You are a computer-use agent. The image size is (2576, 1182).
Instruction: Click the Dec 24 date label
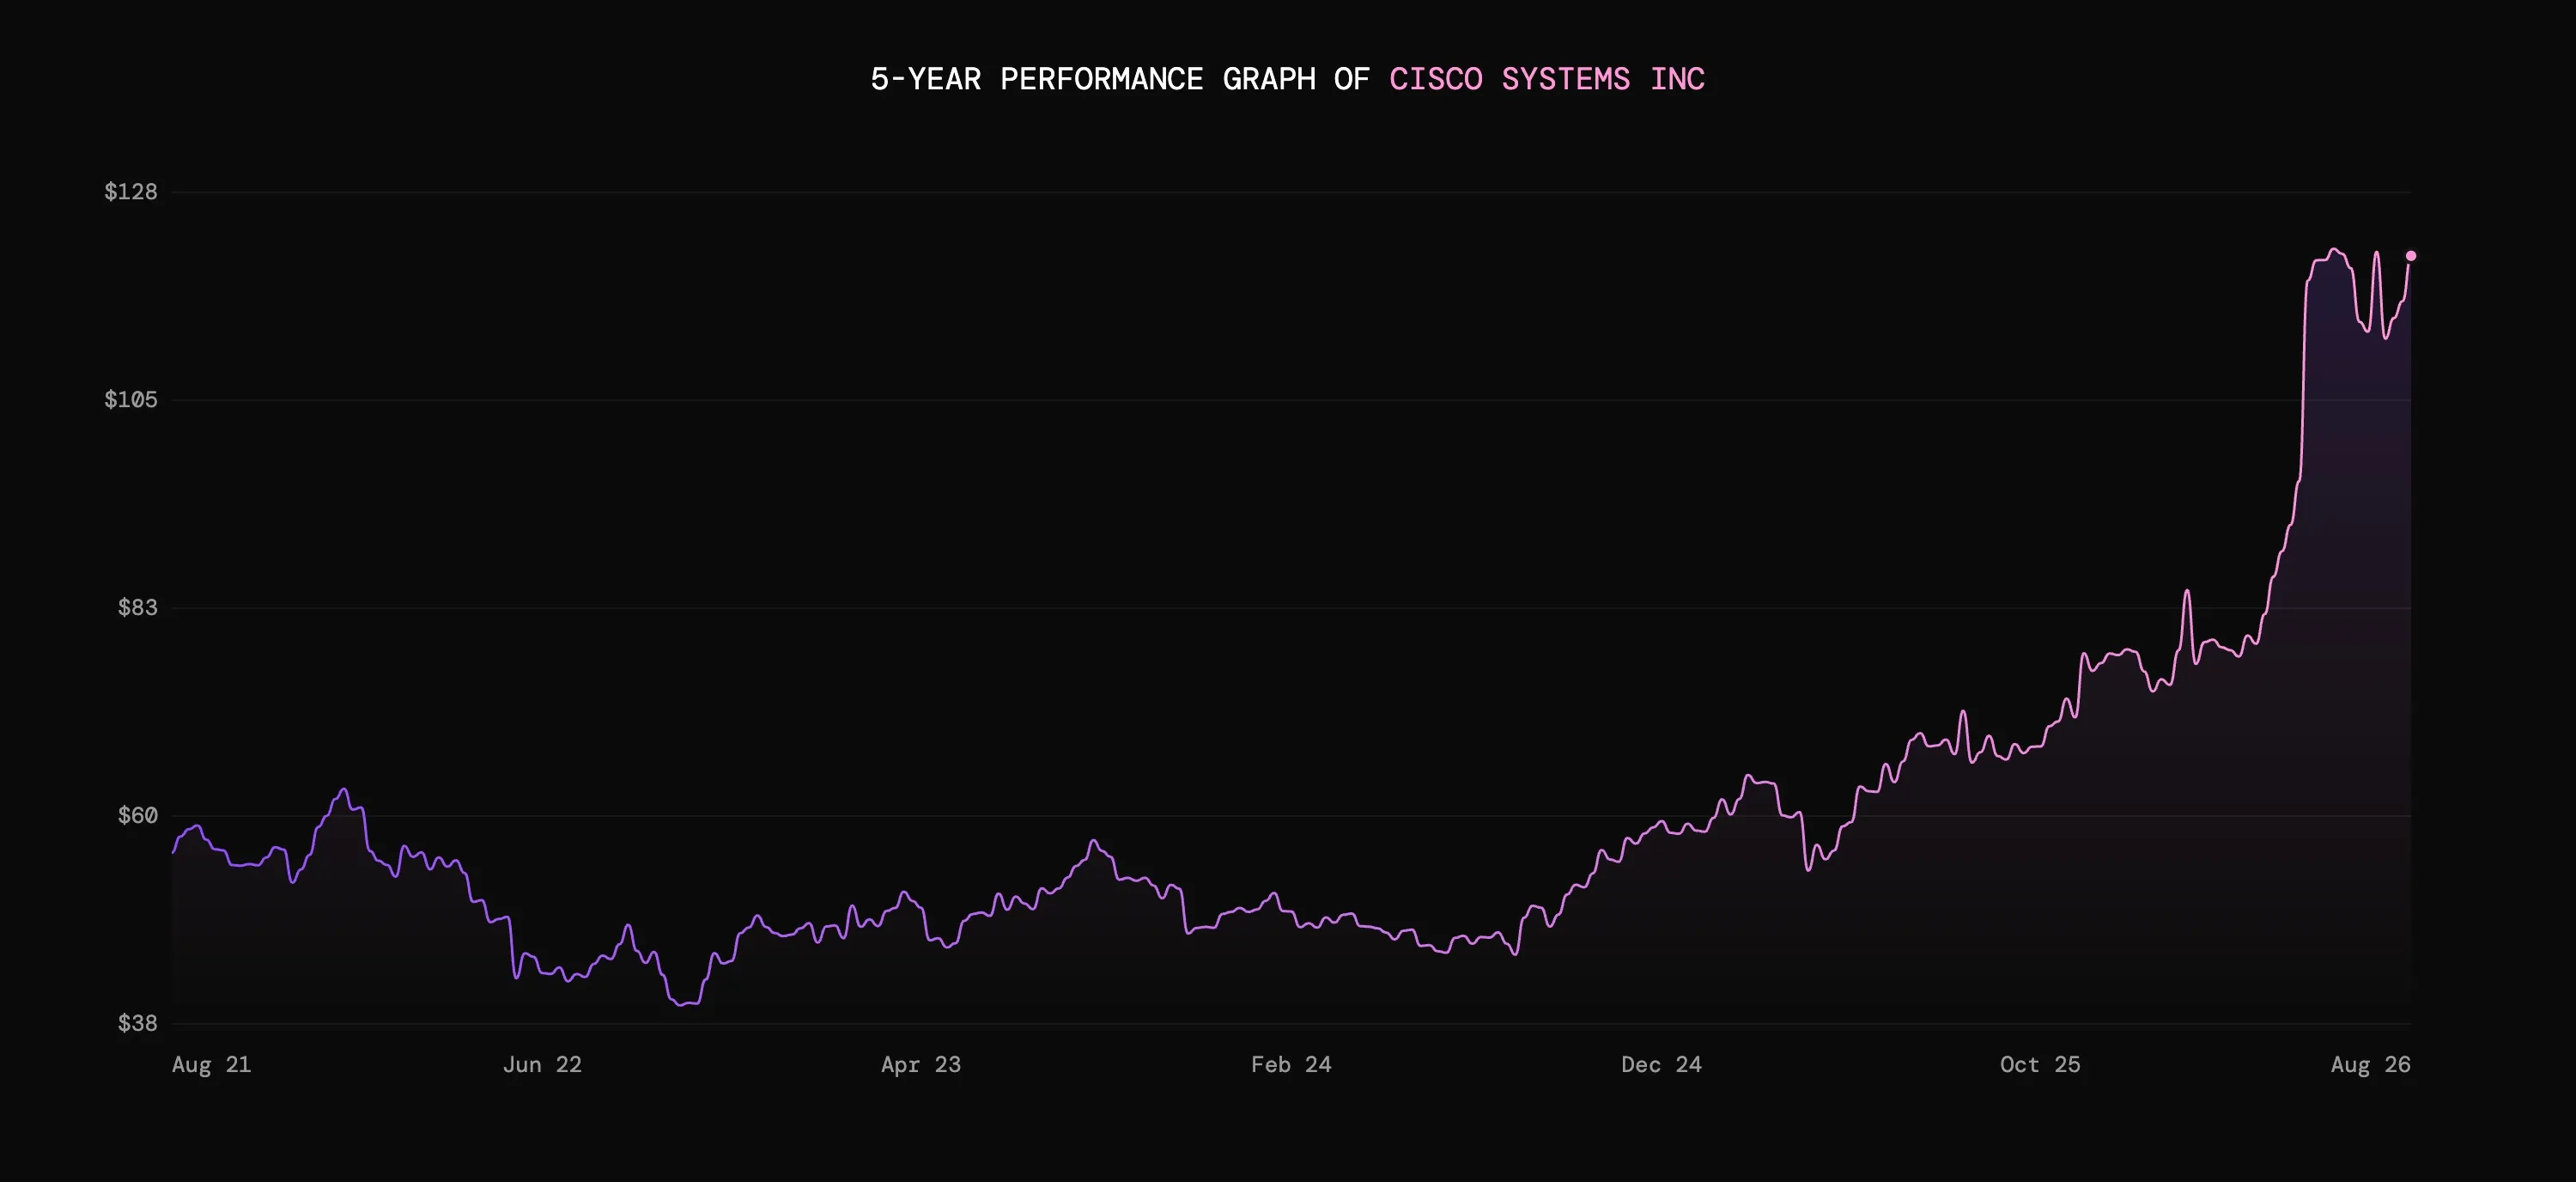tap(1661, 1064)
